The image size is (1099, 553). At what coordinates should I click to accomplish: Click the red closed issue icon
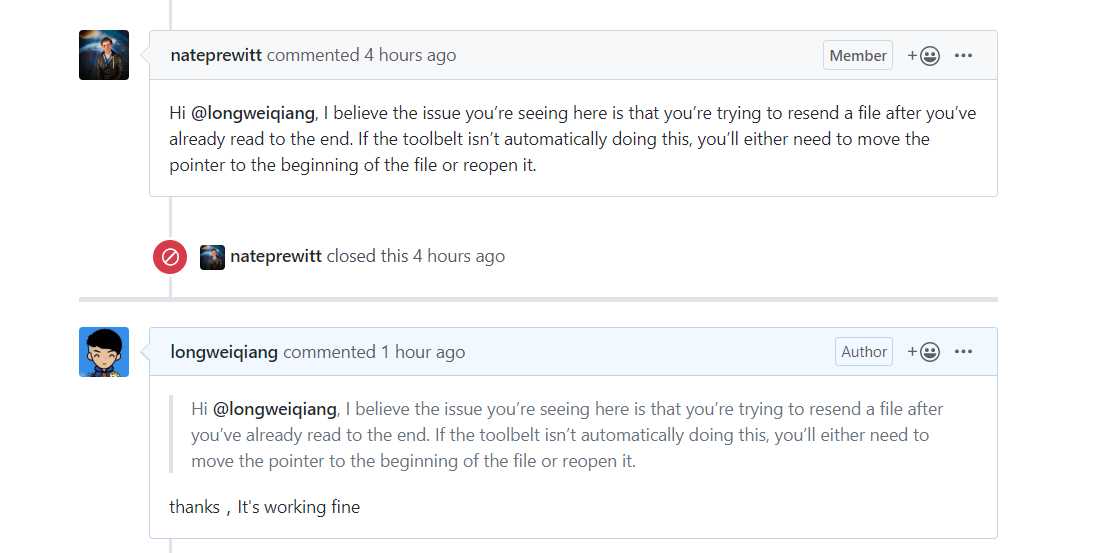170,257
